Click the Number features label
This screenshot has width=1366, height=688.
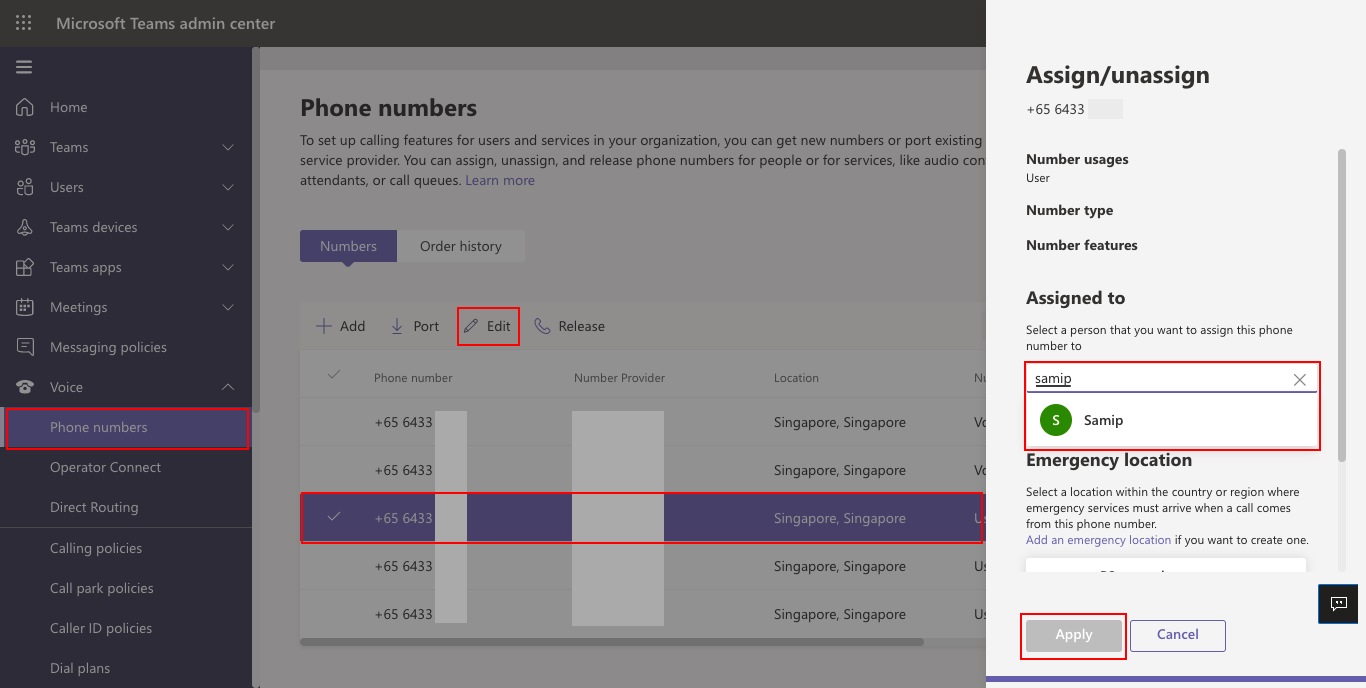pyautogui.click(x=1082, y=245)
